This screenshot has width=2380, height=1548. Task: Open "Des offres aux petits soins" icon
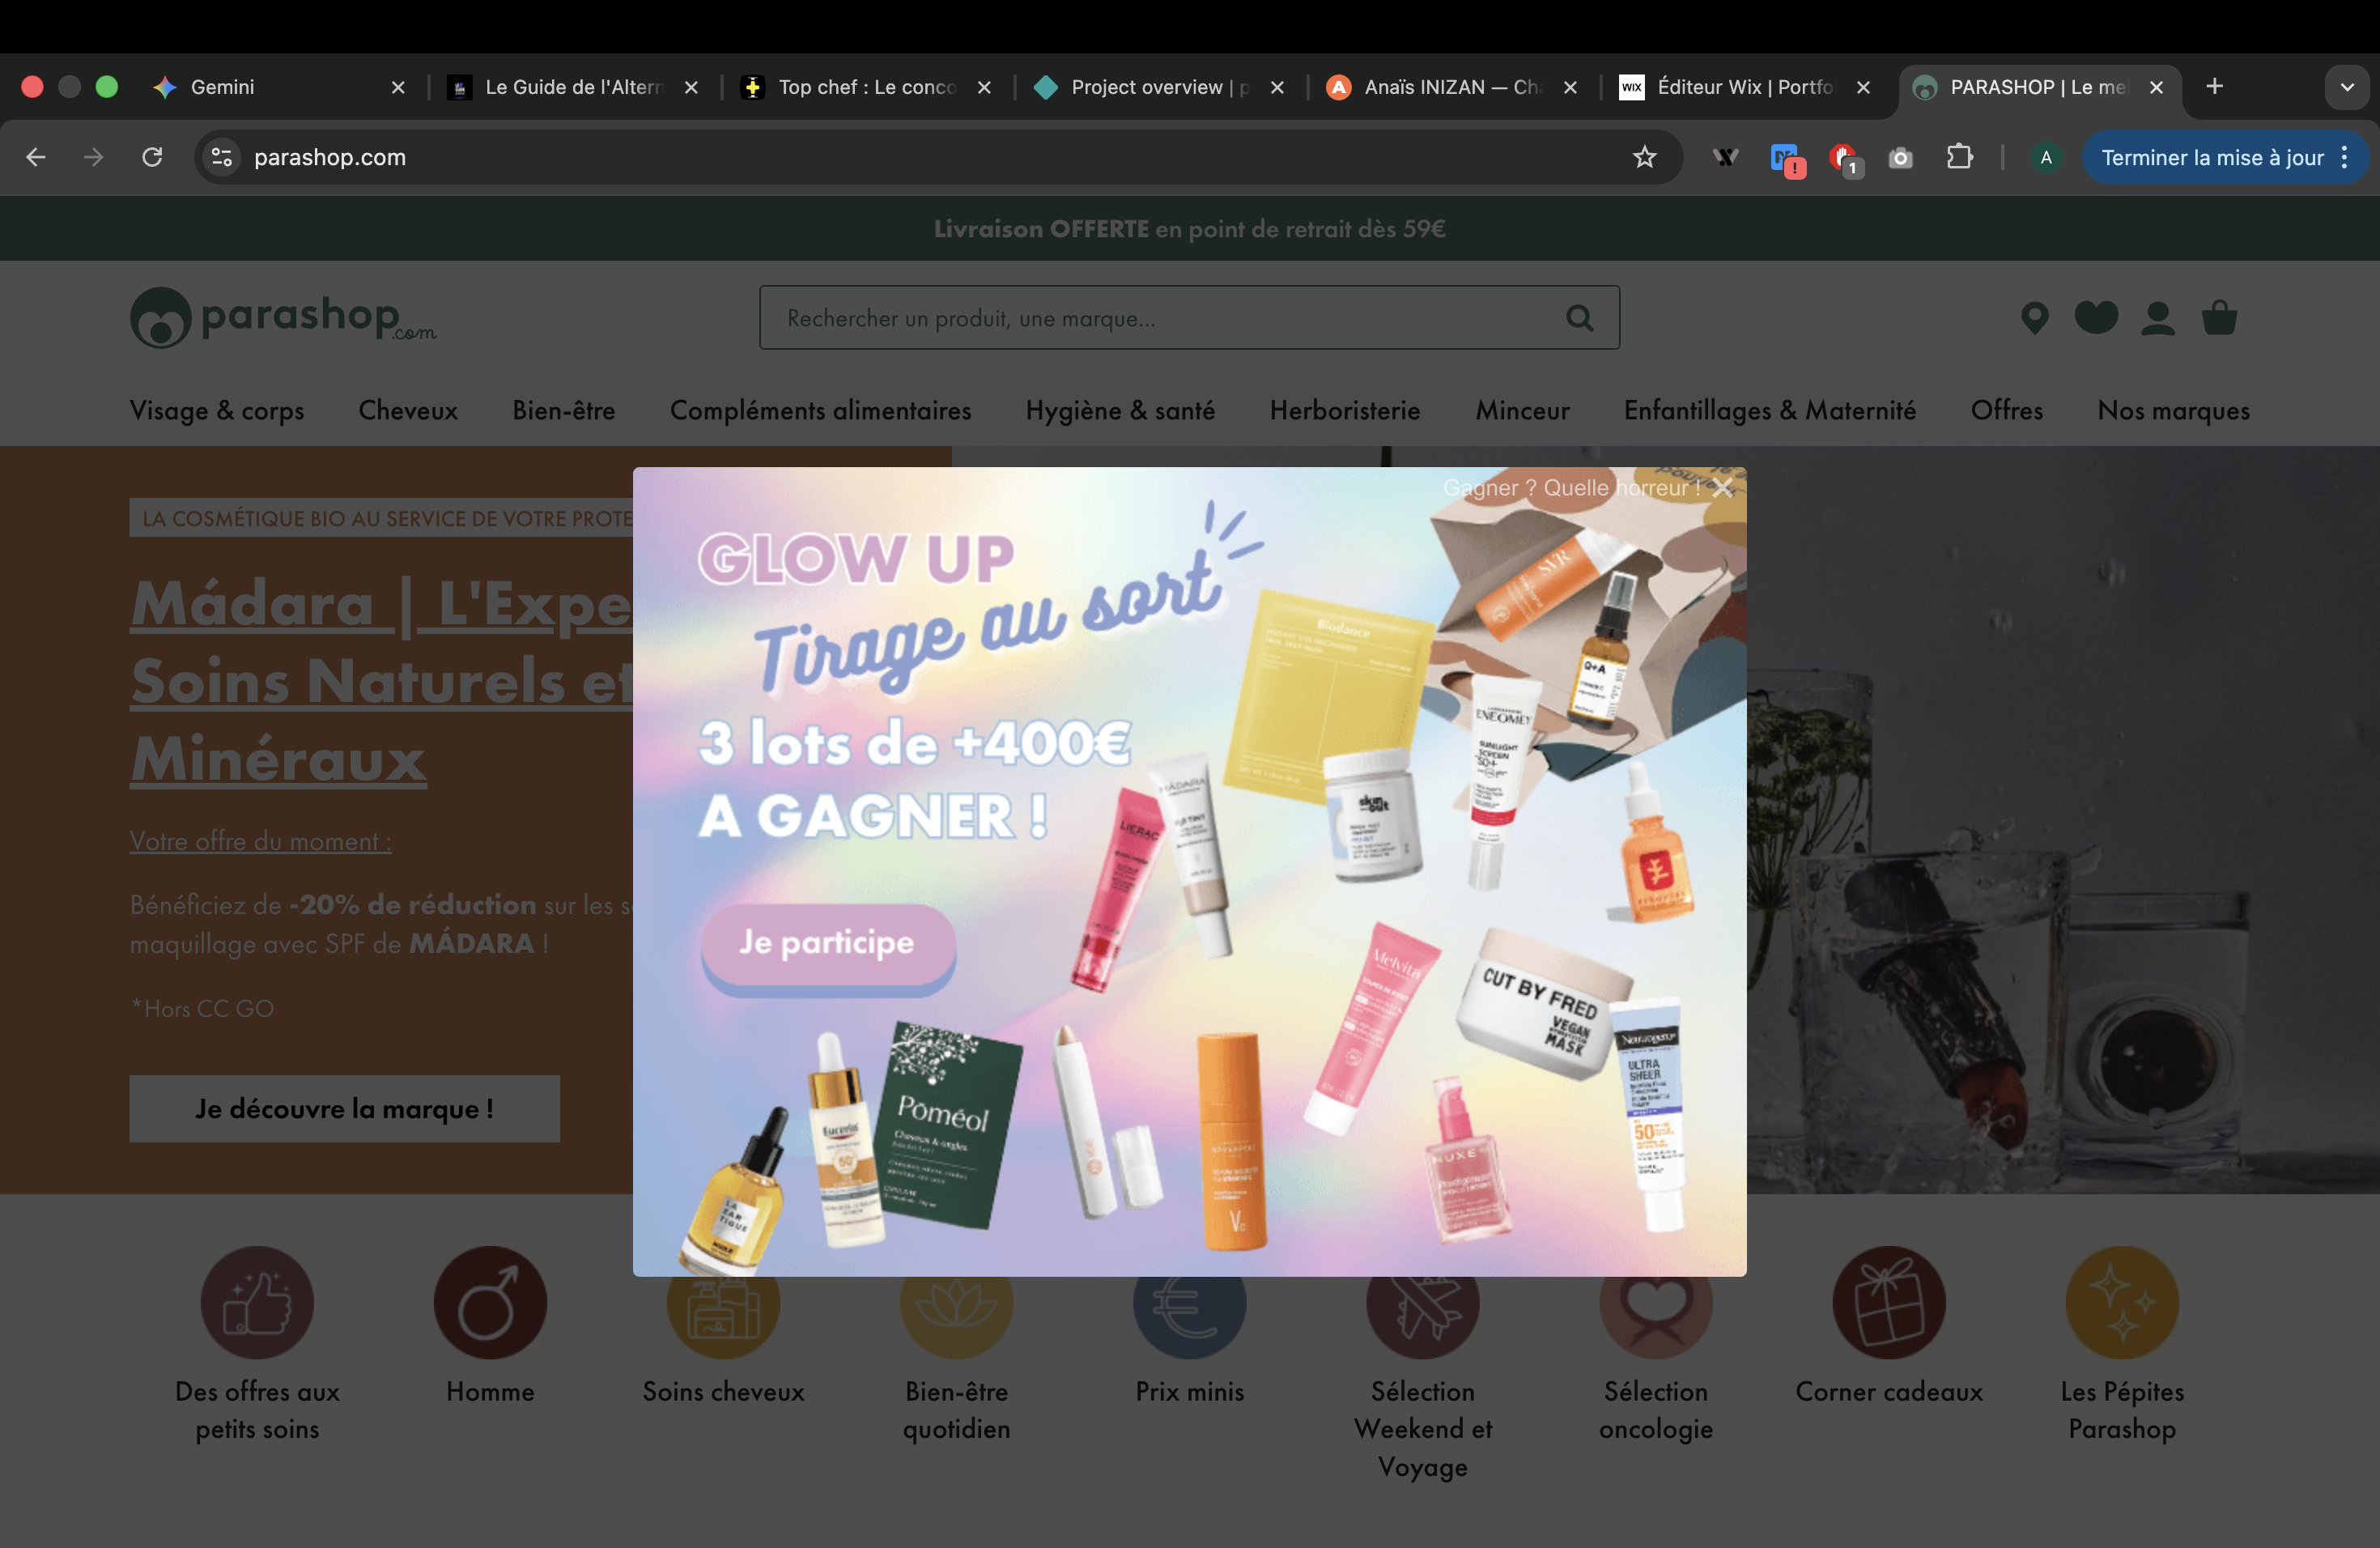point(257,1303)
